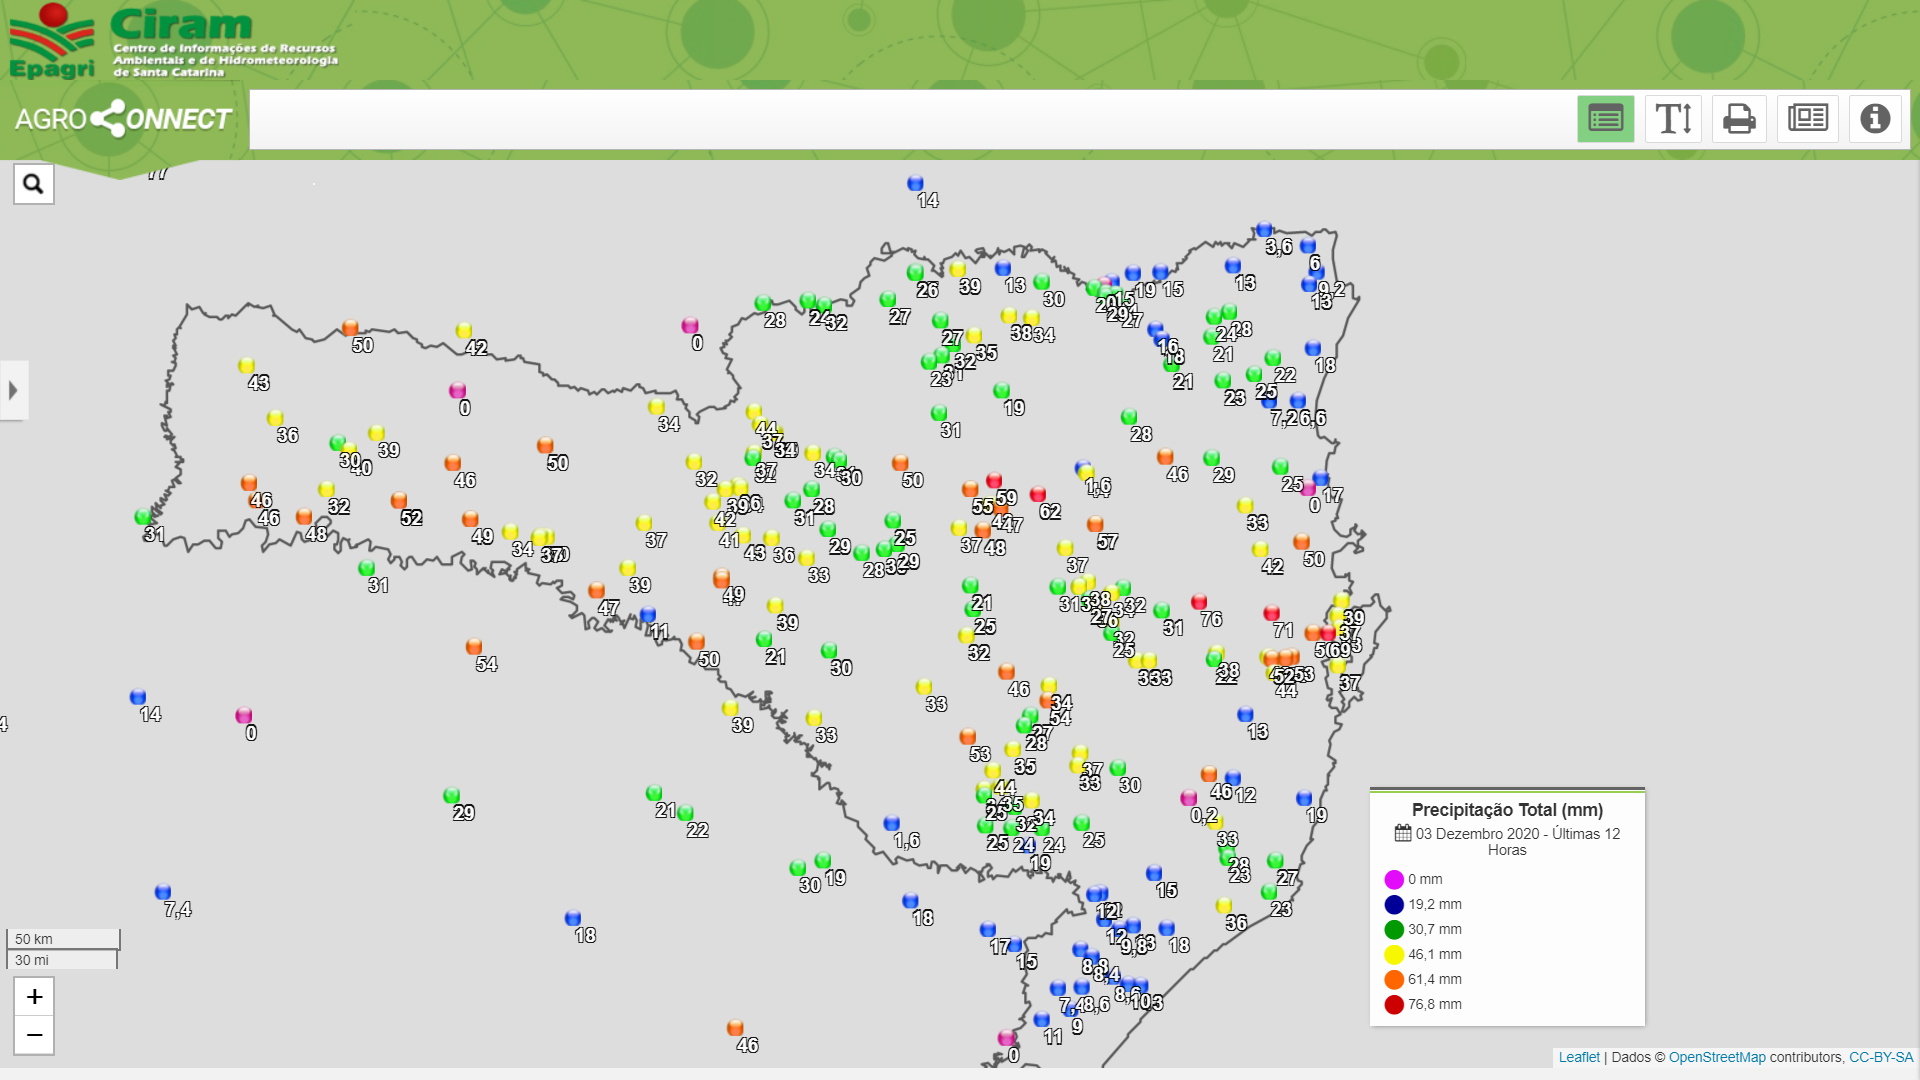
Task: Select the red station marker reading 71
Action: [x=1271, y=613]
